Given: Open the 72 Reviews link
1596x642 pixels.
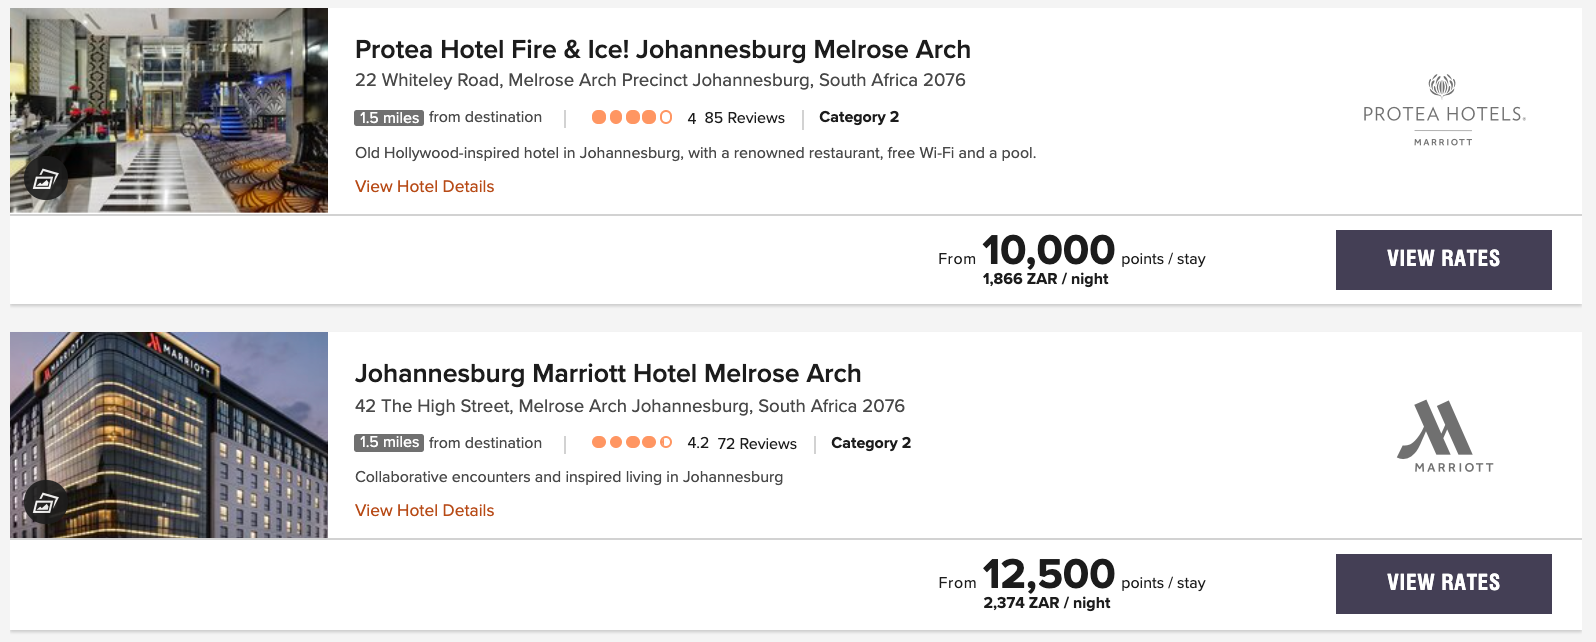Looking at the screenshot, I should click(756, 443).
